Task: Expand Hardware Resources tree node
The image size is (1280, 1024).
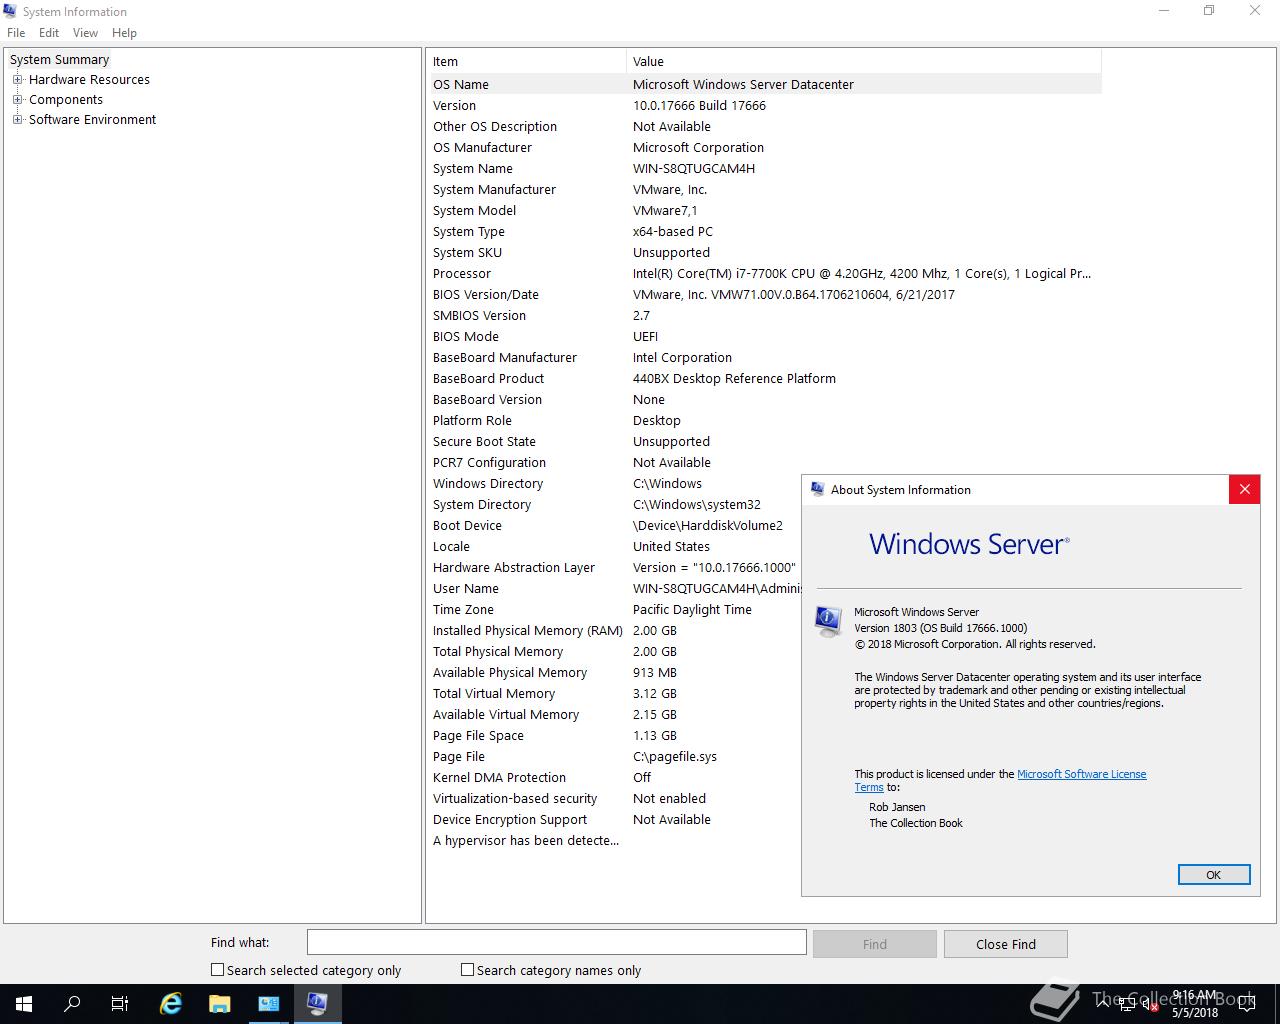Action: tap(17, 79)
